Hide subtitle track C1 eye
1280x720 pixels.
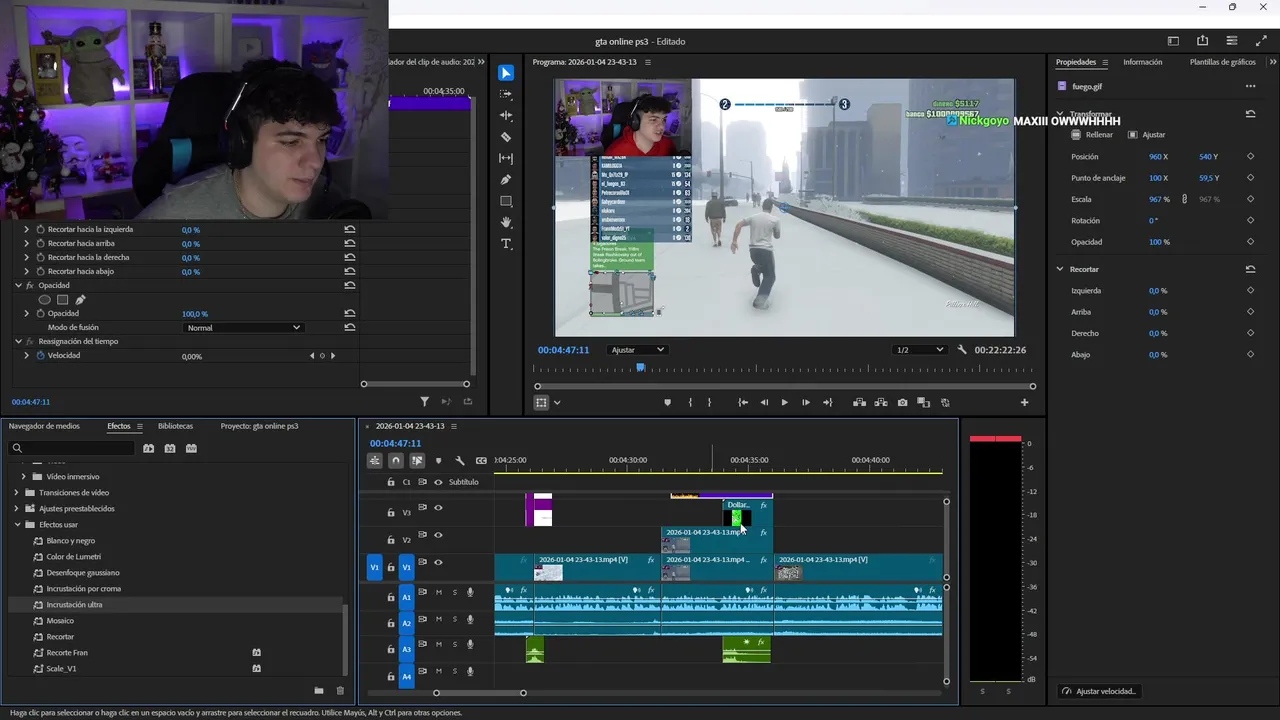(438, 482)
